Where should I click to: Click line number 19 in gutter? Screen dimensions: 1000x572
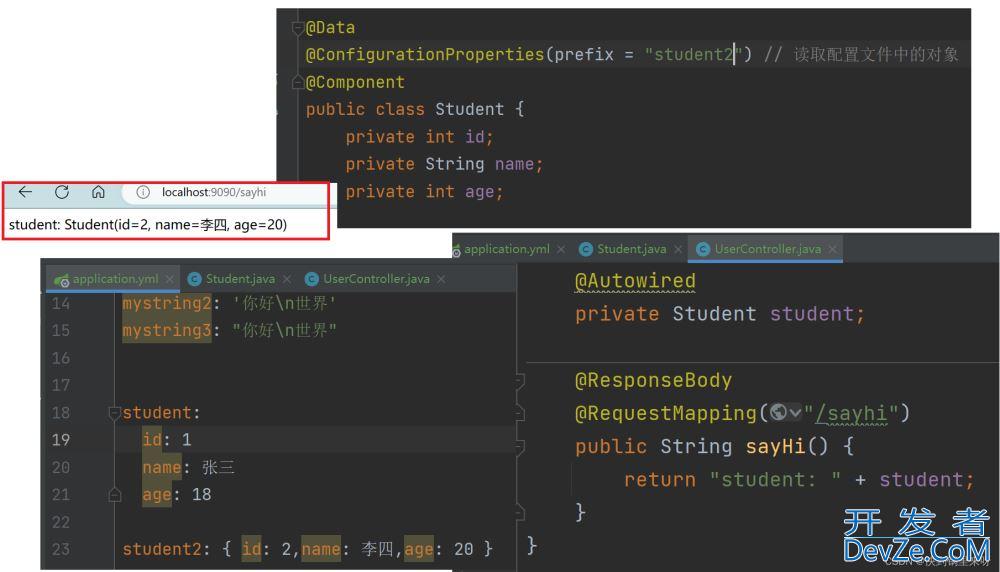click(61, 440)
